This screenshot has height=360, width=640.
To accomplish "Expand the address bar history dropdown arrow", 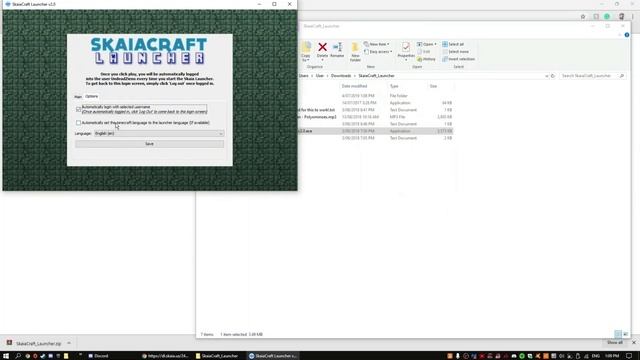I will [x=547, y=76].
